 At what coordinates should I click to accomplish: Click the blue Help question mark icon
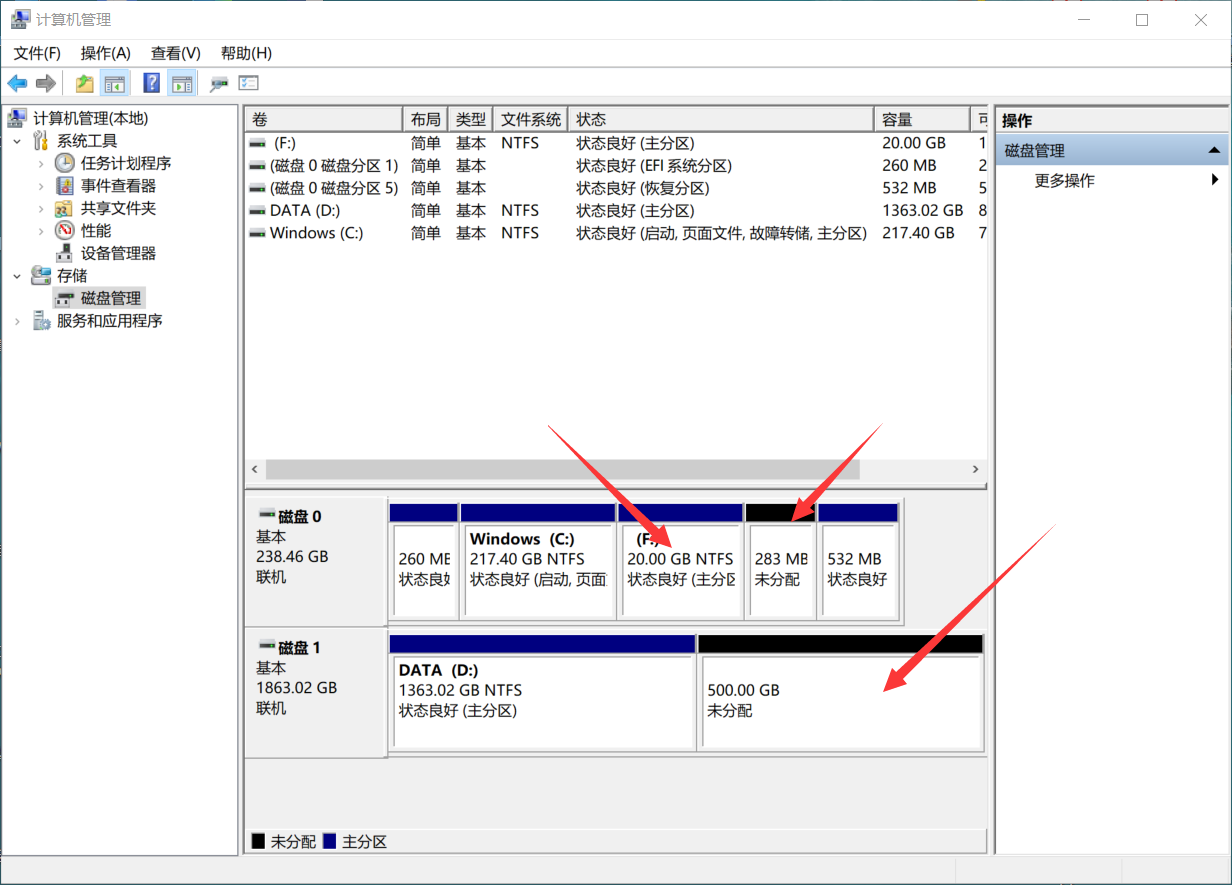click(152, 83)
